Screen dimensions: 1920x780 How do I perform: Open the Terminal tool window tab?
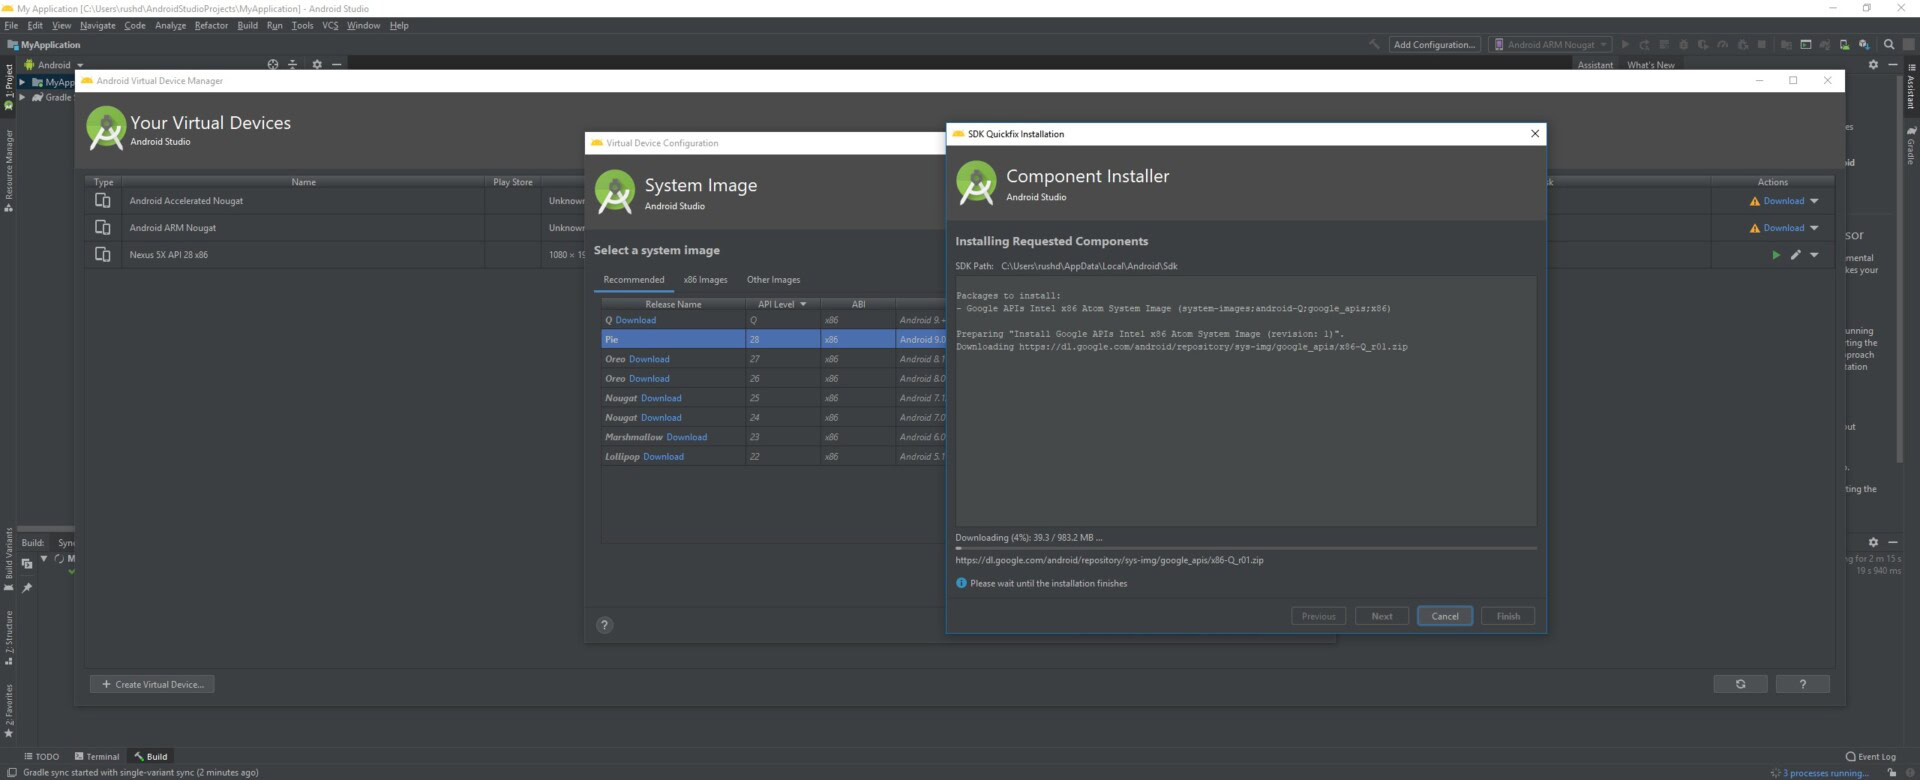coord(97,756)
